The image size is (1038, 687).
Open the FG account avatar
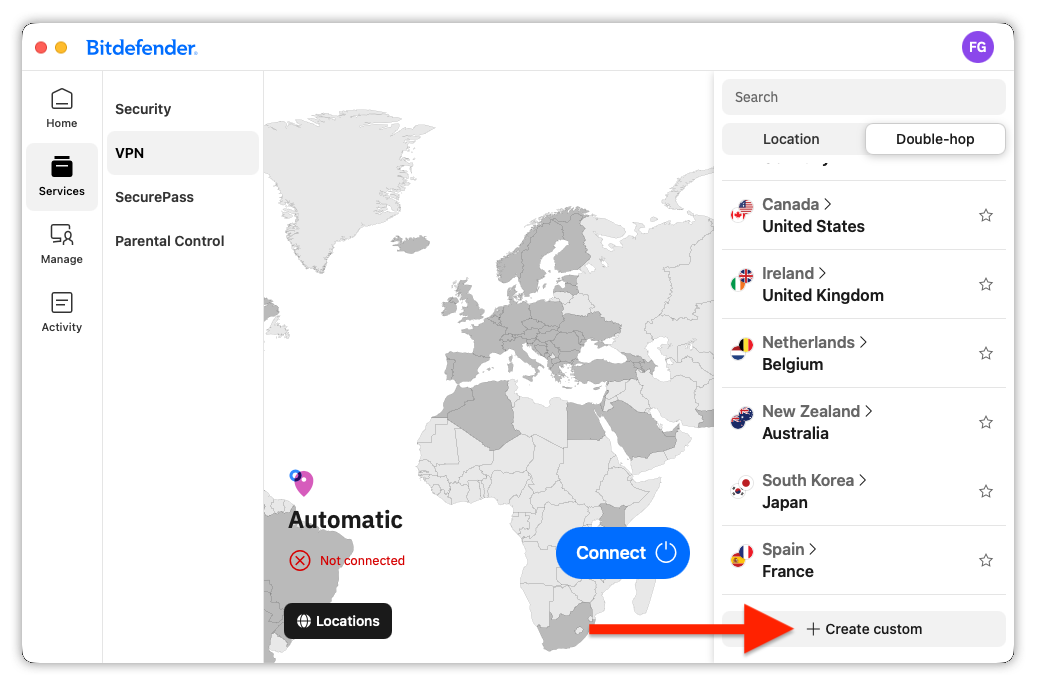click(977, 47)
